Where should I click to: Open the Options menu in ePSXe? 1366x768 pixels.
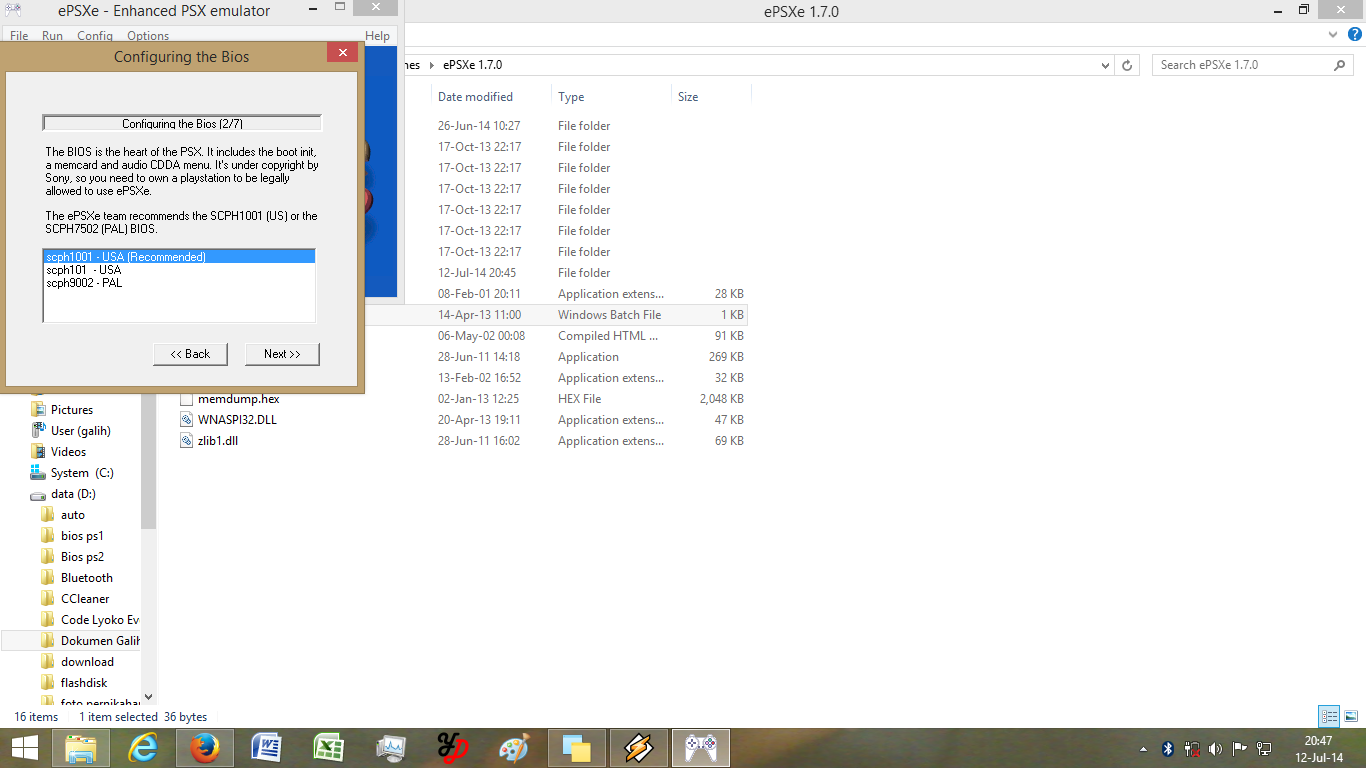click(148, 36)
